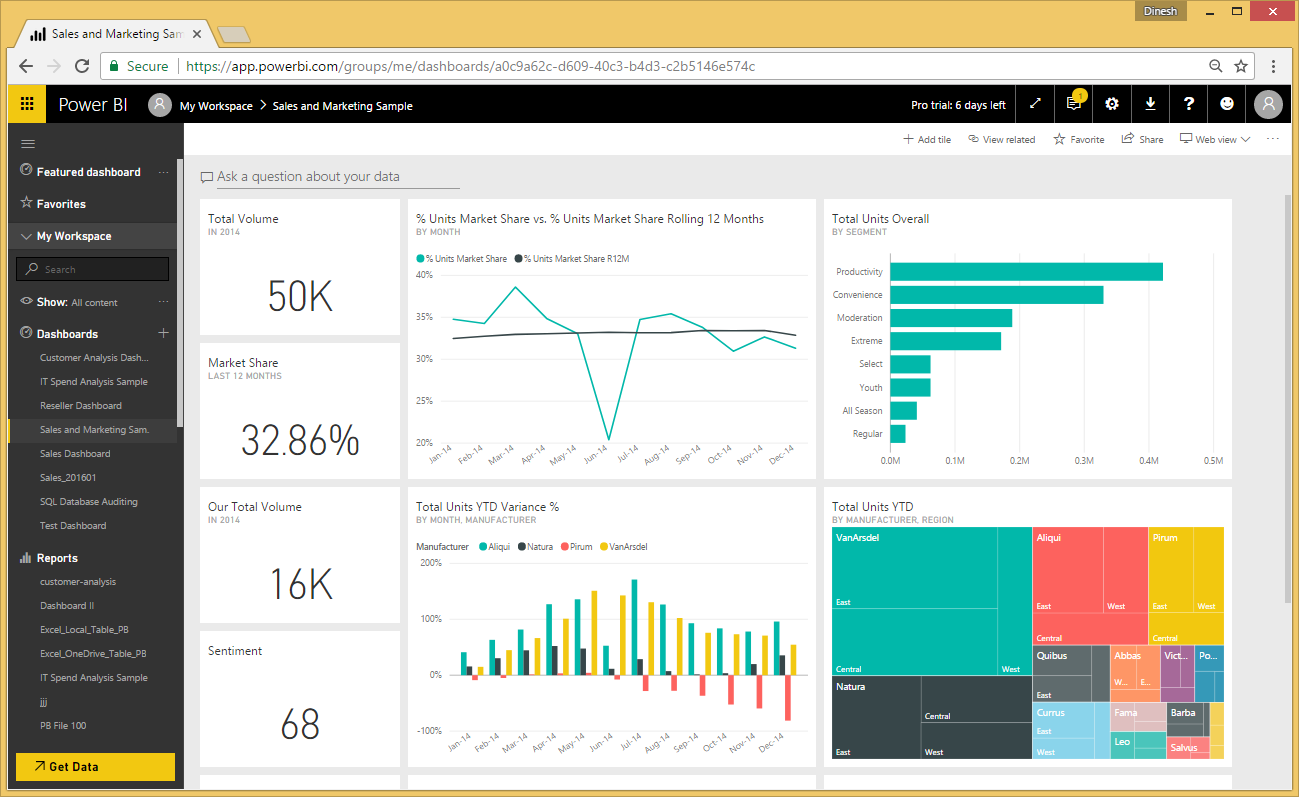Screen dimensions: 1299x797
Task: Click Sales and Marketing Sample breadcrumb
Action: click(x=342, y=106)
